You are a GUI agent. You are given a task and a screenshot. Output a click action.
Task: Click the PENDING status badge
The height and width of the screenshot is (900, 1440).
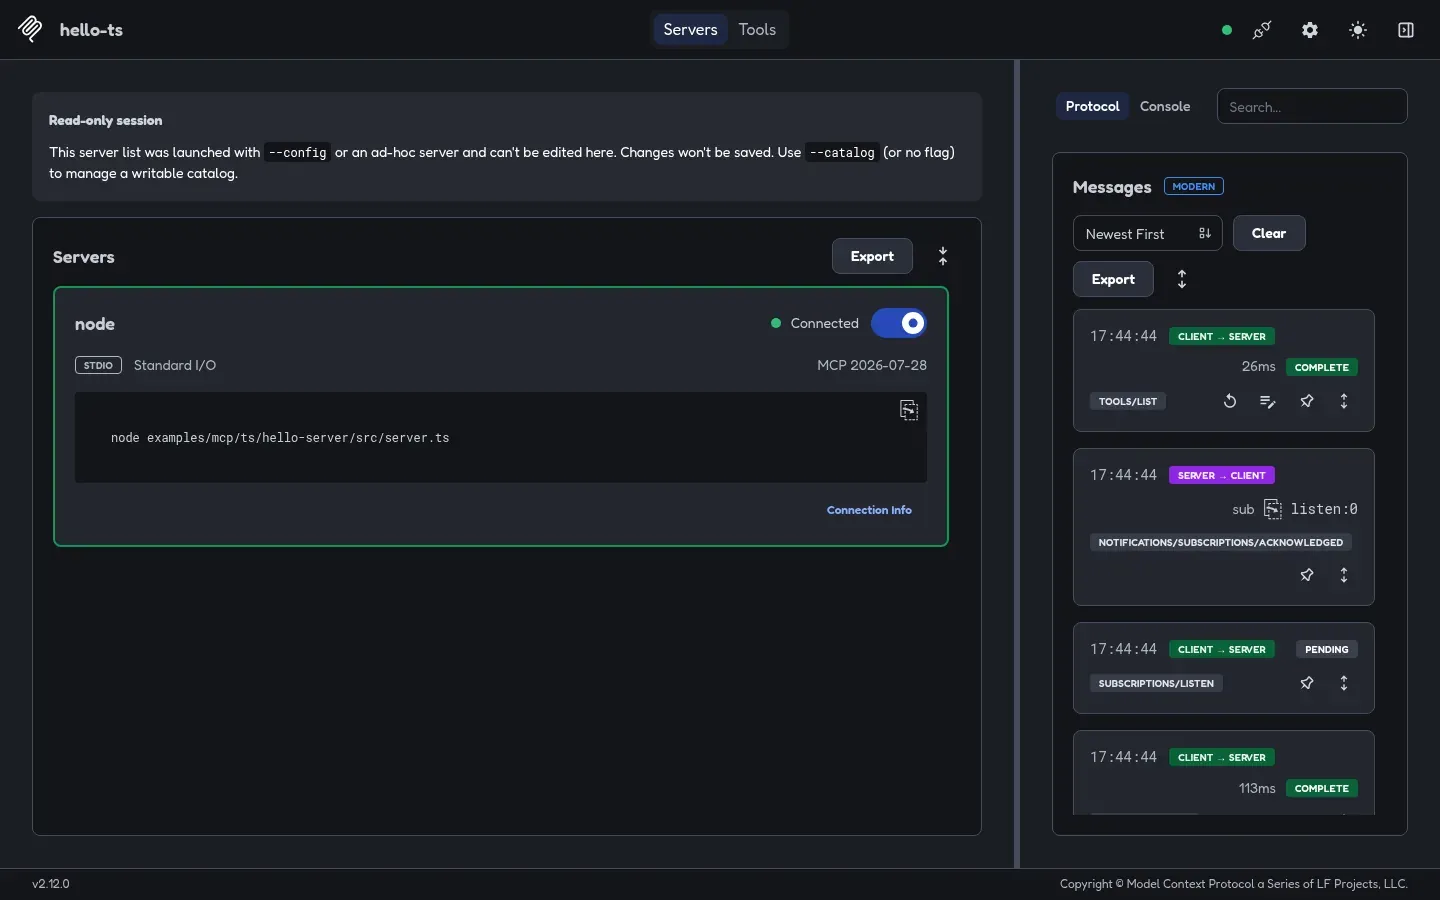(x=1326, y=649)
